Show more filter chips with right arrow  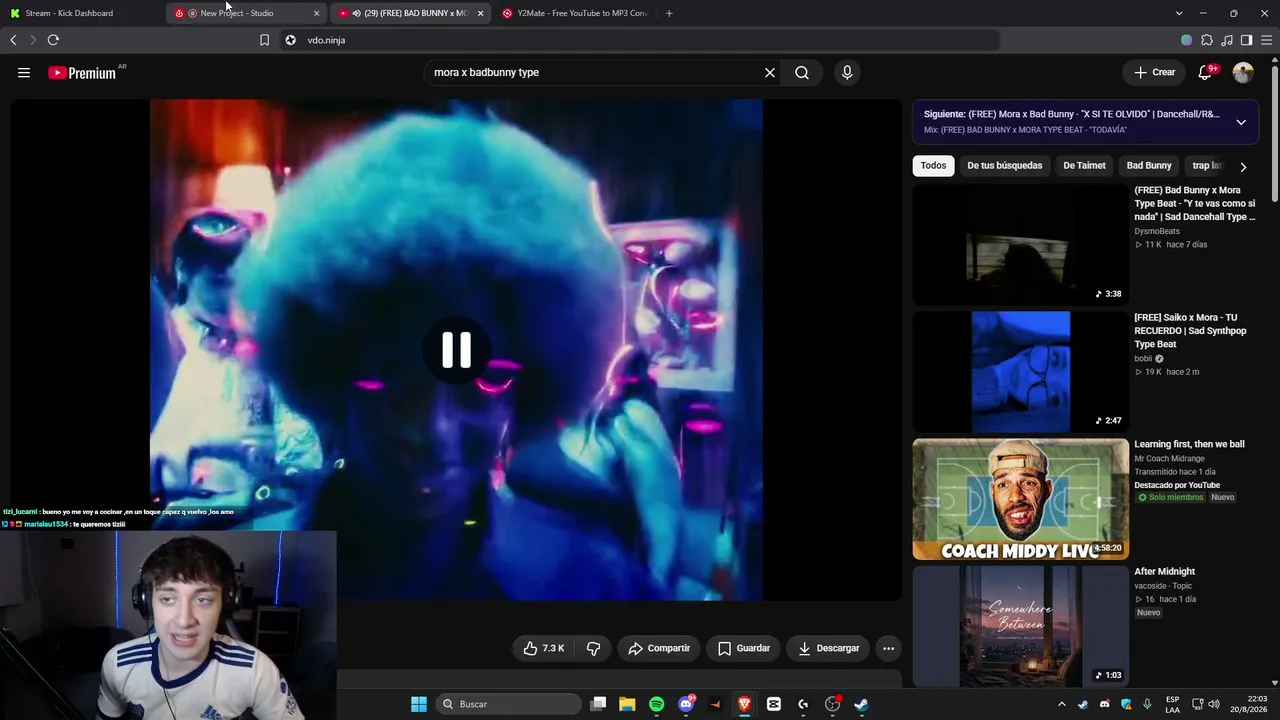(x=1243, y=167)
